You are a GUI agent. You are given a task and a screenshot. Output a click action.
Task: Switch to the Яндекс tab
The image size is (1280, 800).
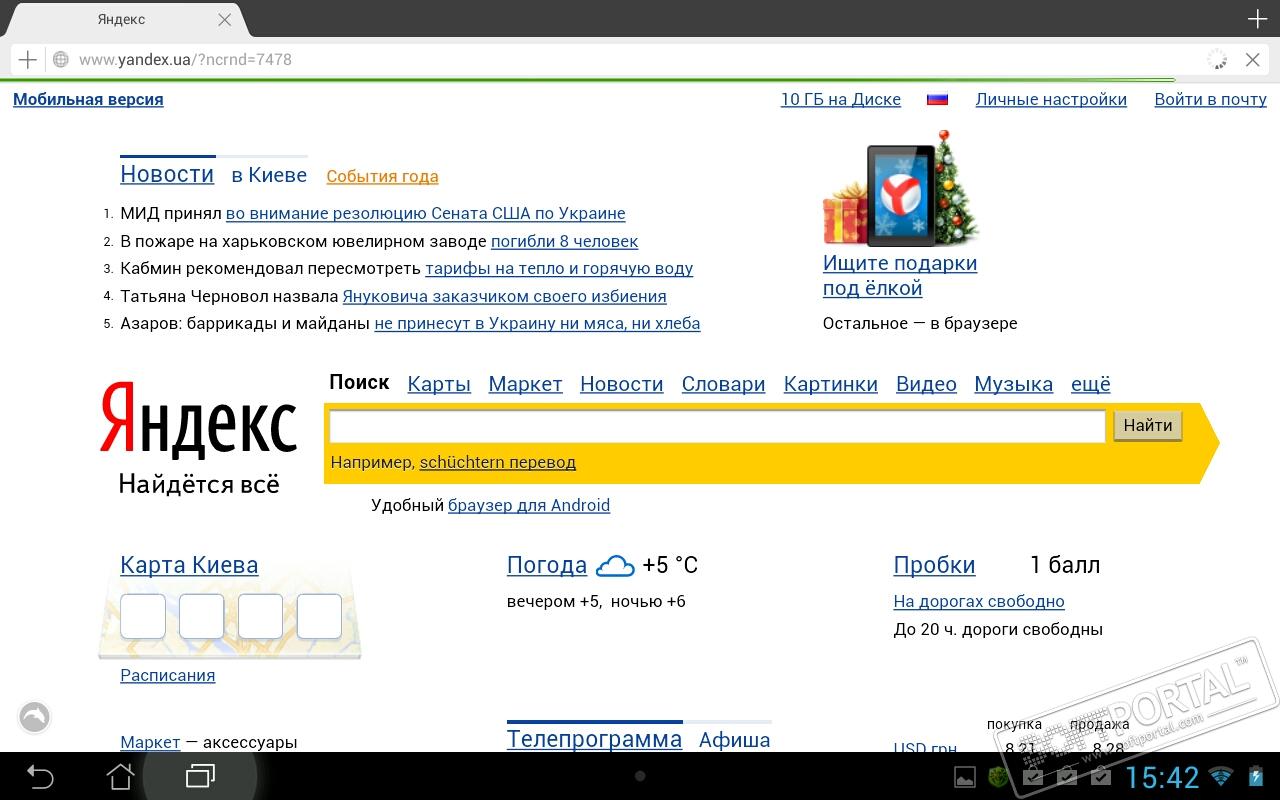click(122, 19)
